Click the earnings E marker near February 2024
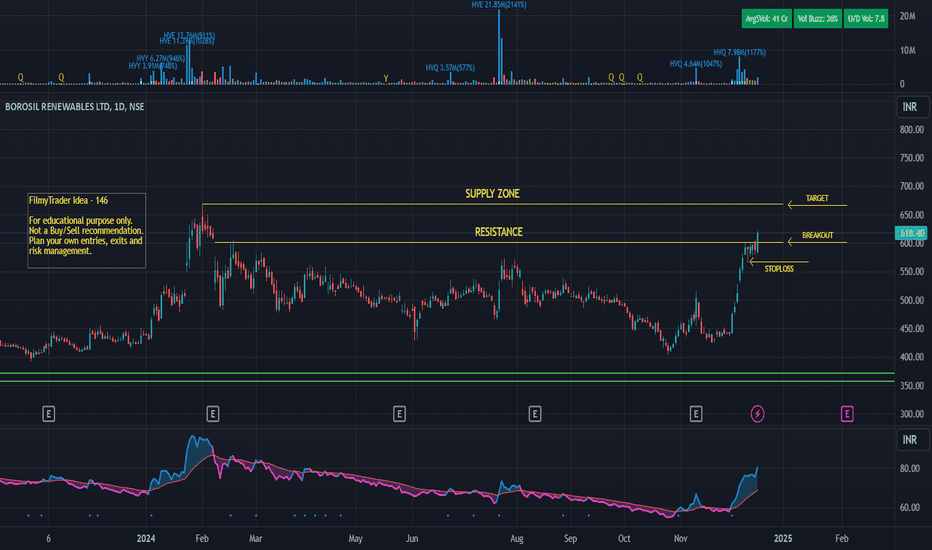Screen dimensions: 932x550 [213, 414]
